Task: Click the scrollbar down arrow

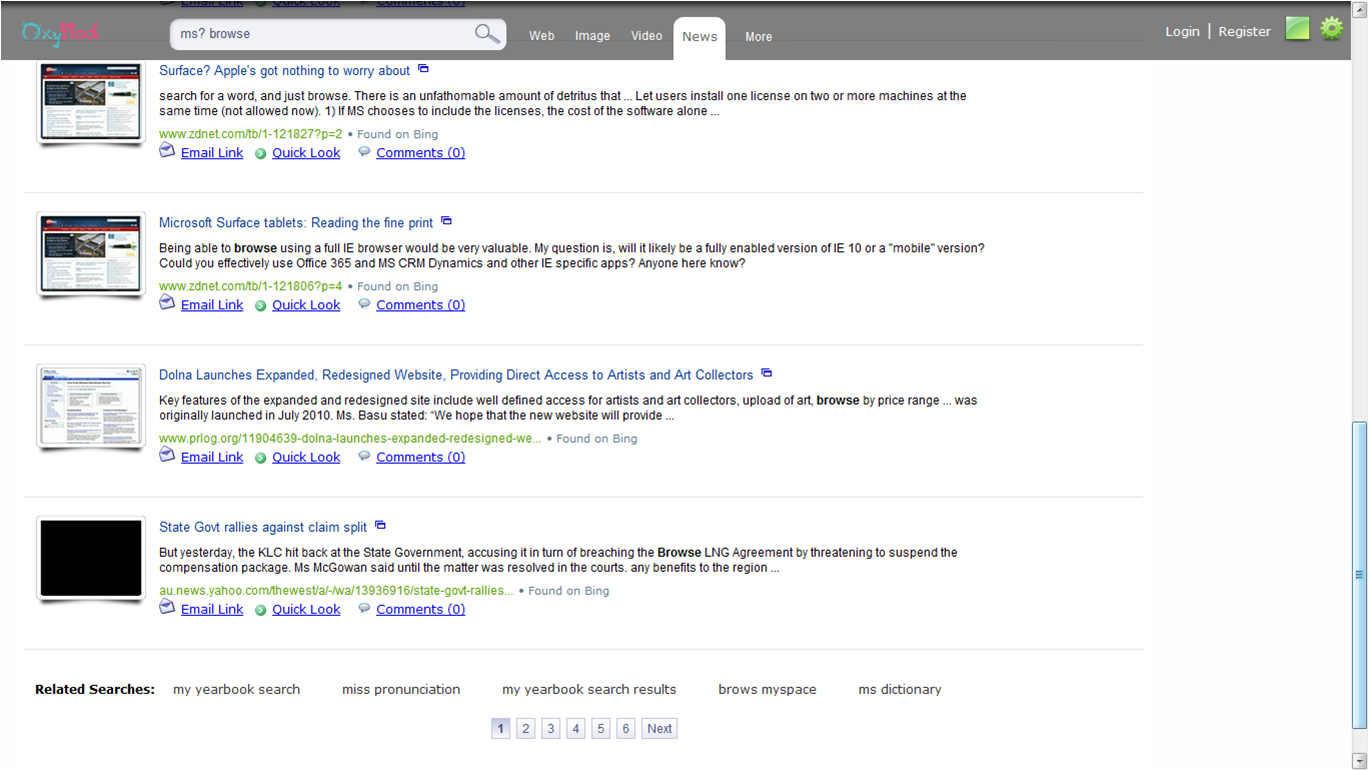Action: [x=1359, y=761]
